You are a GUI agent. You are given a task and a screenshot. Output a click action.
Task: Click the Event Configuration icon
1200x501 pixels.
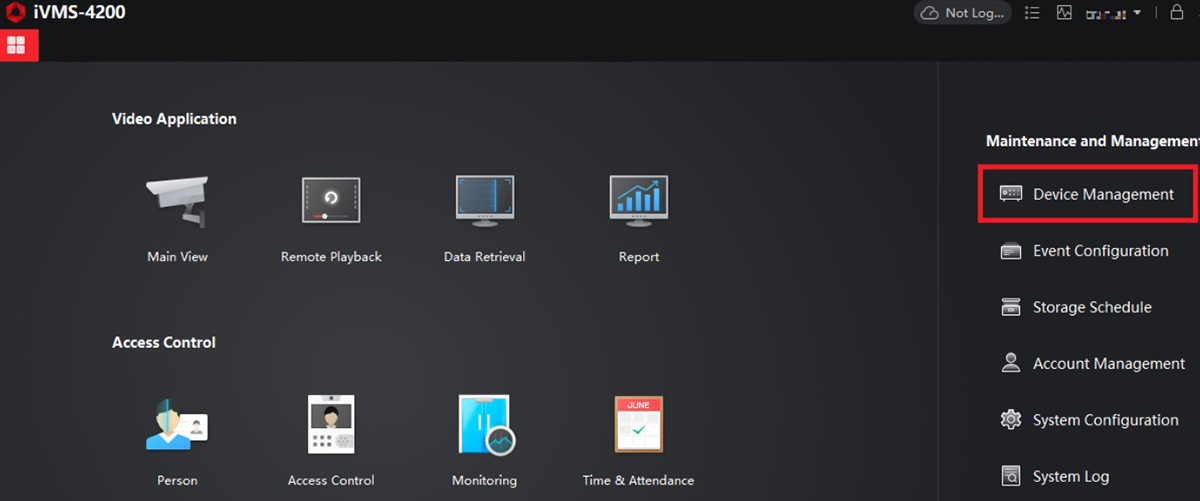coord(1011,251)
